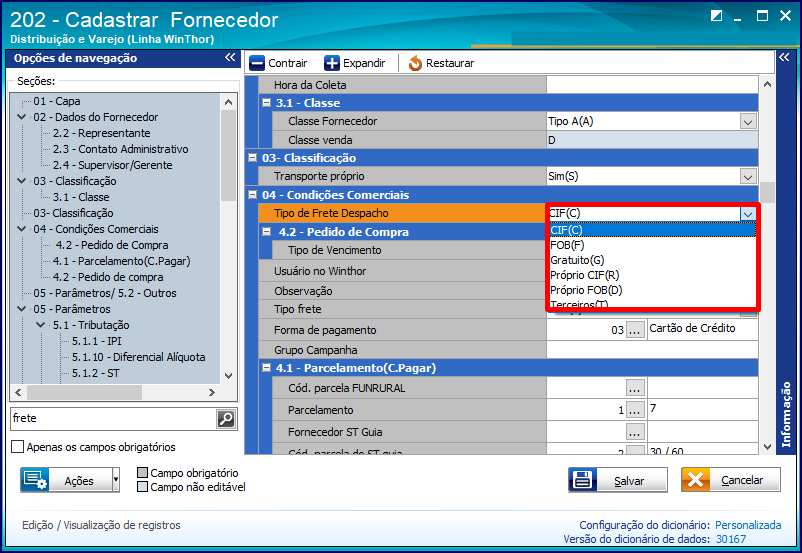The image size is (802, 553).
Task: Select 05 - Parâmetros/ 5.2 - Outros item
Action: [105, 293]
